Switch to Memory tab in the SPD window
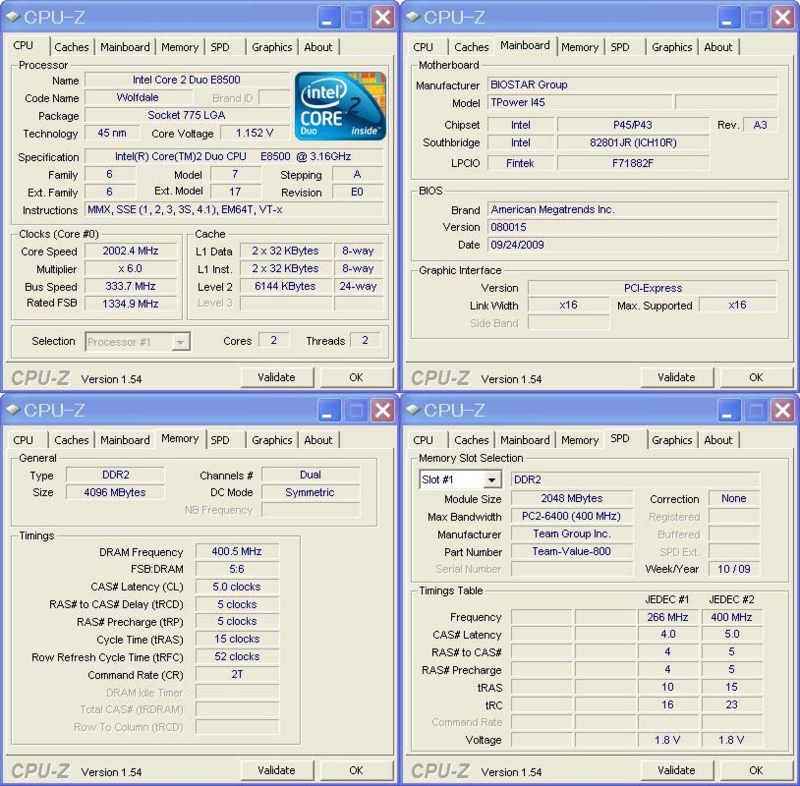Viewport: 800px width, 786px height. pos(580,440)
